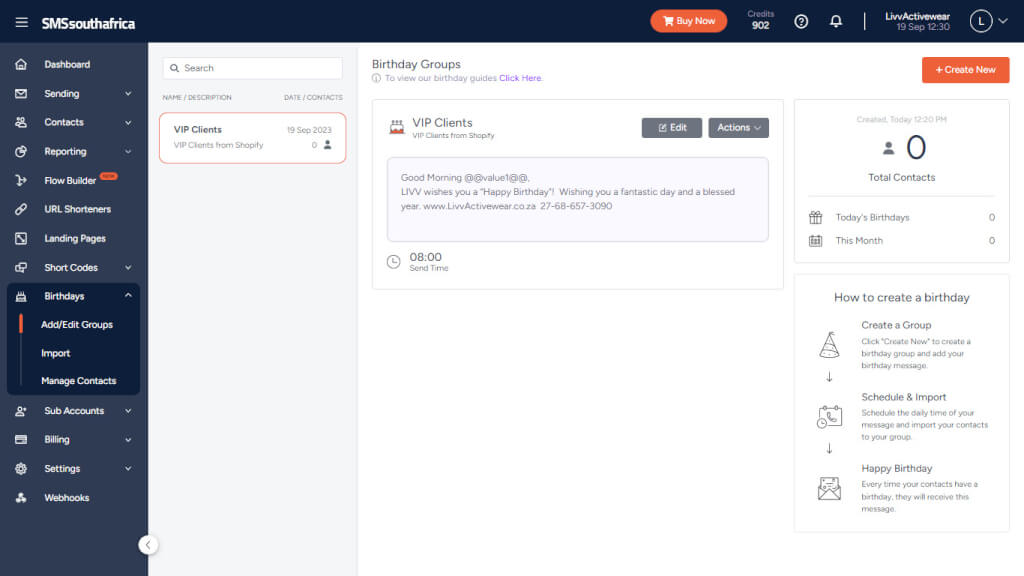Click the Create New button

point(965,70)
